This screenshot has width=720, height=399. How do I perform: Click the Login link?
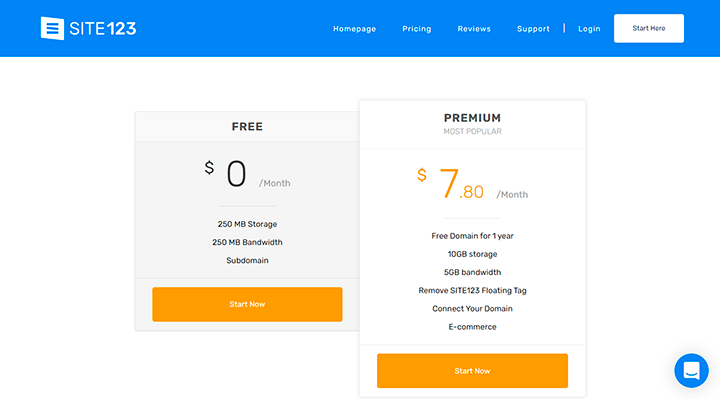[x=589, y=28]
